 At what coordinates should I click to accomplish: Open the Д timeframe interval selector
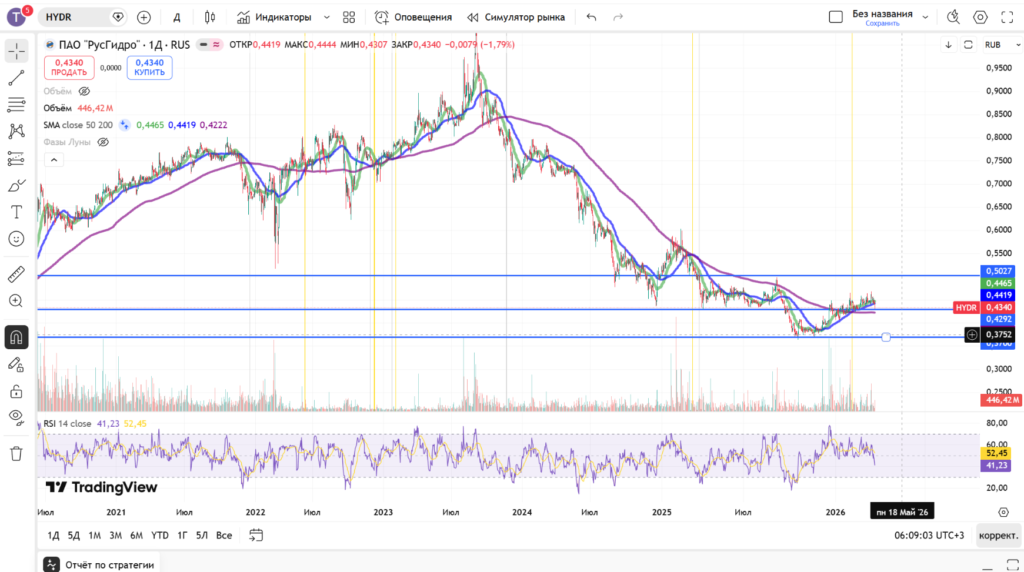pos(176,18)
